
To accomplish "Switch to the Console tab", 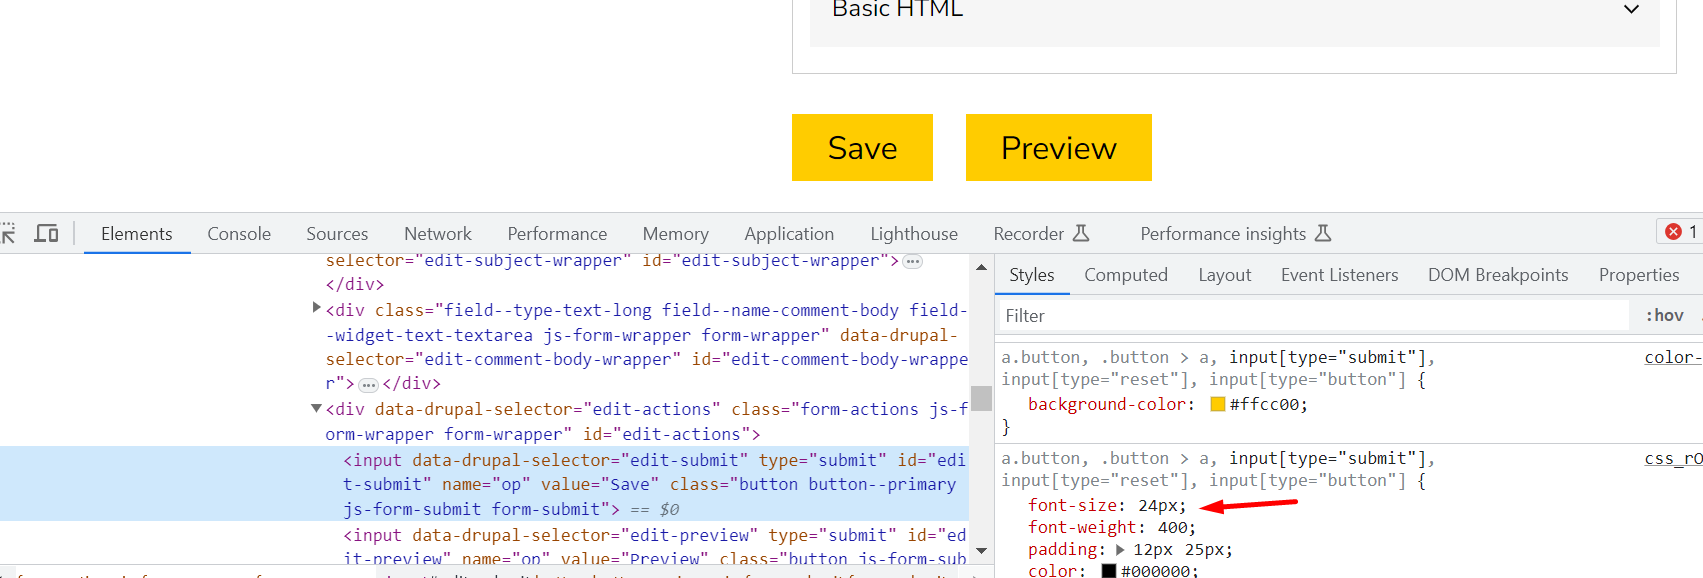I will point(239,234).
